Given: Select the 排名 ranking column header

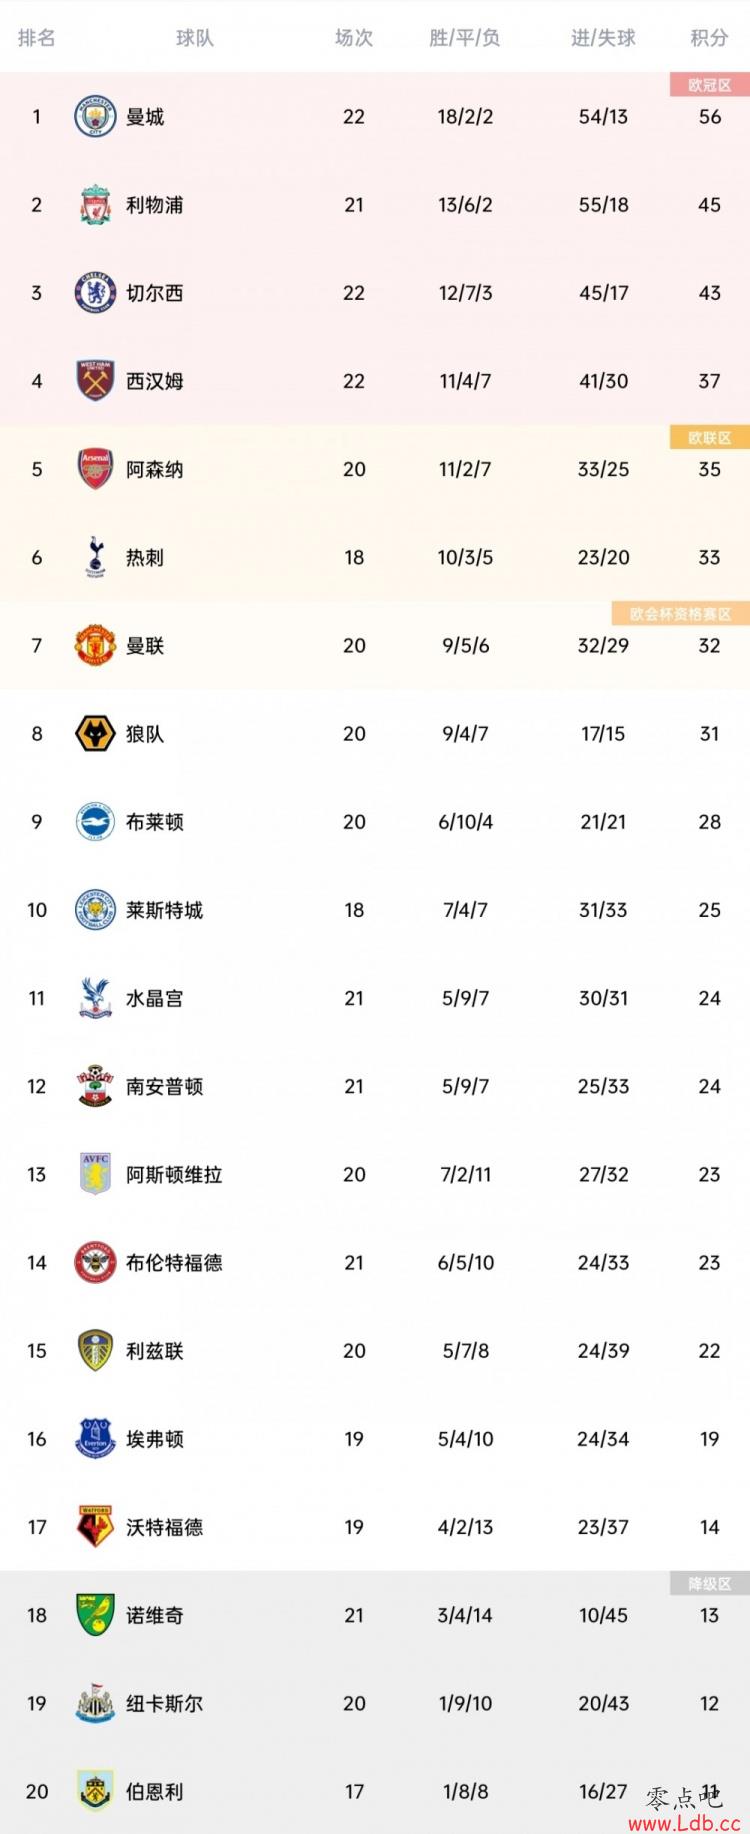Looking at the screenshot, I should tap(37, 38).
